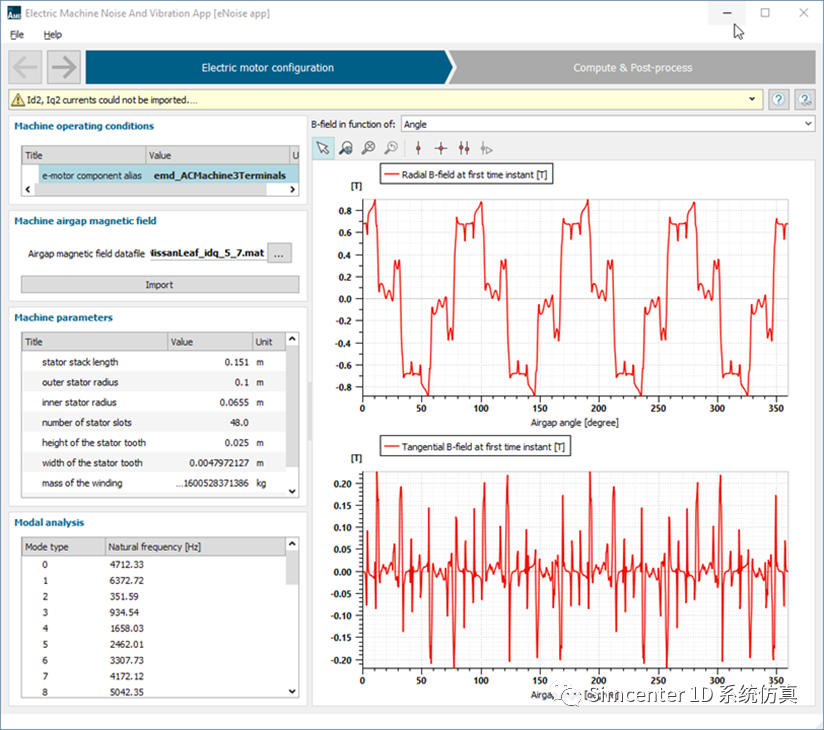Image resolution: width=824 pixels, height=730 pixels.
Task: Open the Help menu
Action: (x=52, y=34)
